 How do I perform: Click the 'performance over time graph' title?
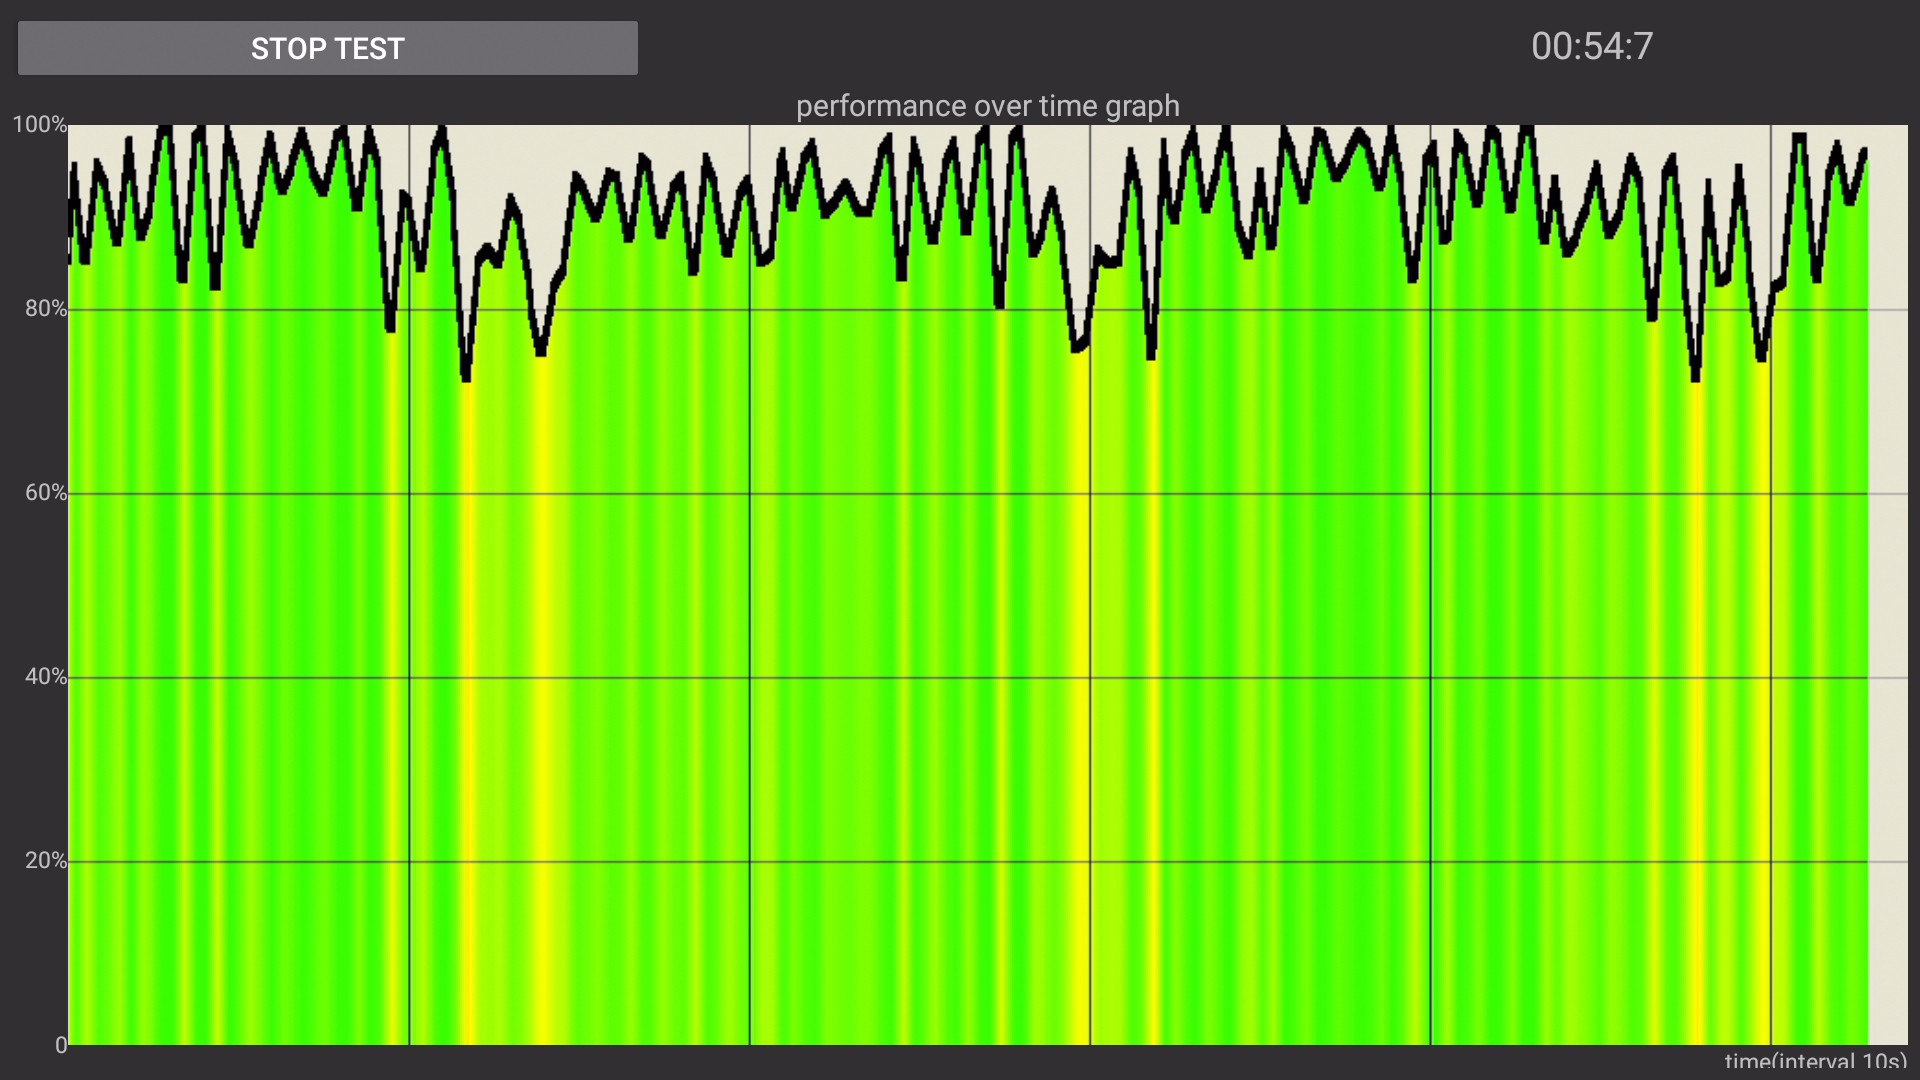click(987, 106)
